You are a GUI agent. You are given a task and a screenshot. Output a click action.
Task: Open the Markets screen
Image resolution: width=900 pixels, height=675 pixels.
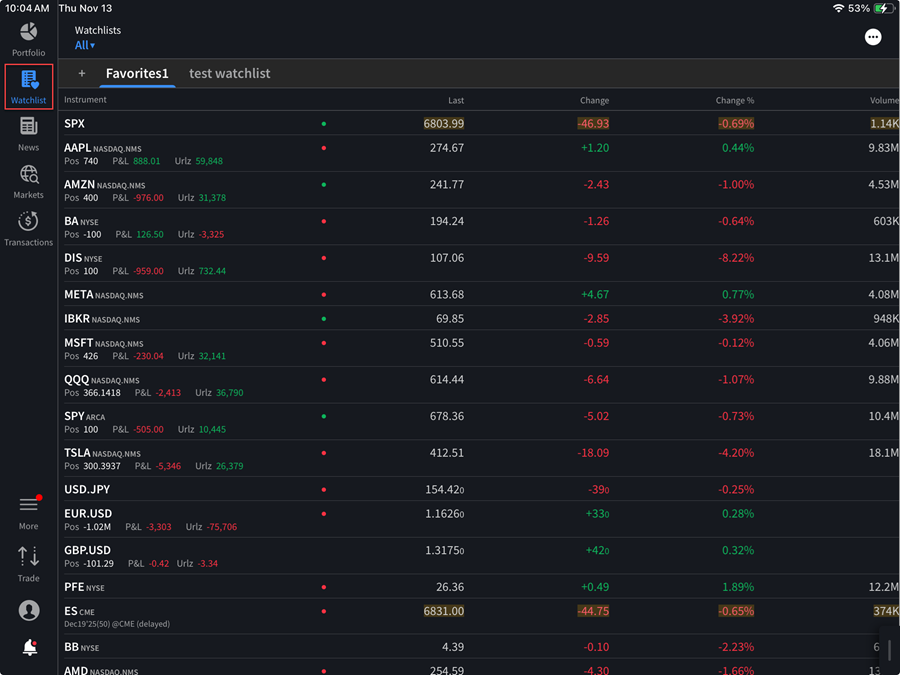click(28, 180)
